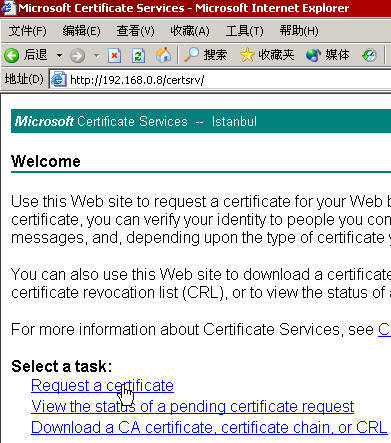This screenshot has height=443, width=391.
Task: Click the 地址(D) address label
Action: pyautogui.click(x=24, y=80)
